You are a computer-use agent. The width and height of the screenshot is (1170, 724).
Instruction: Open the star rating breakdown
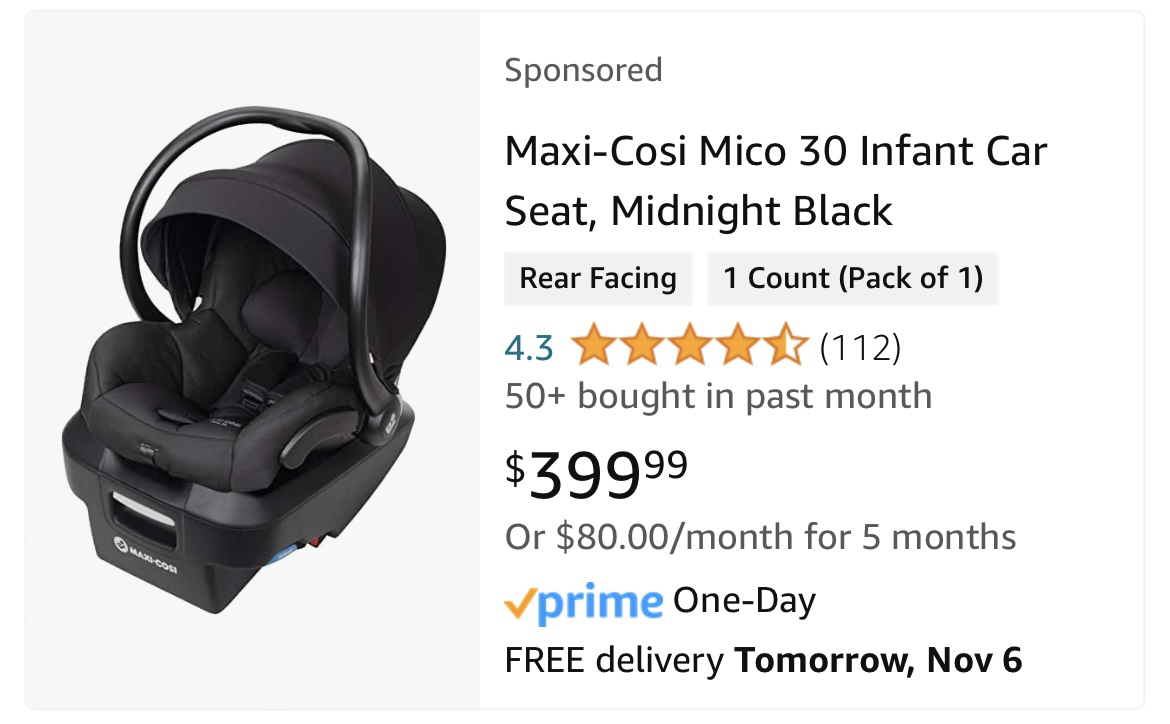[689, 345]
